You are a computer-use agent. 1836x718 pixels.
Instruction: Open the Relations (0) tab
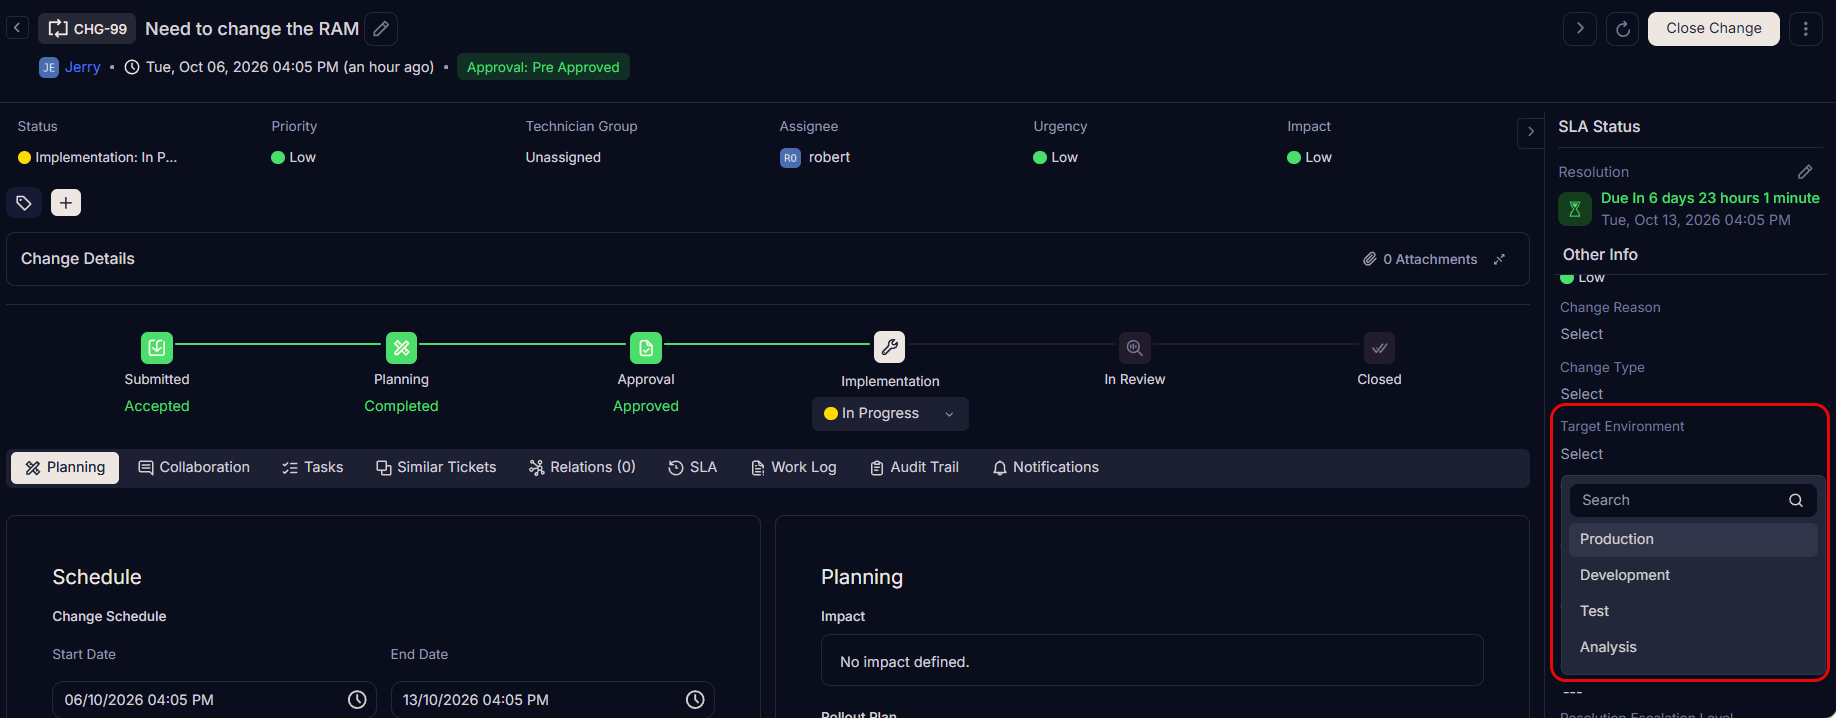tap(582, 467)
